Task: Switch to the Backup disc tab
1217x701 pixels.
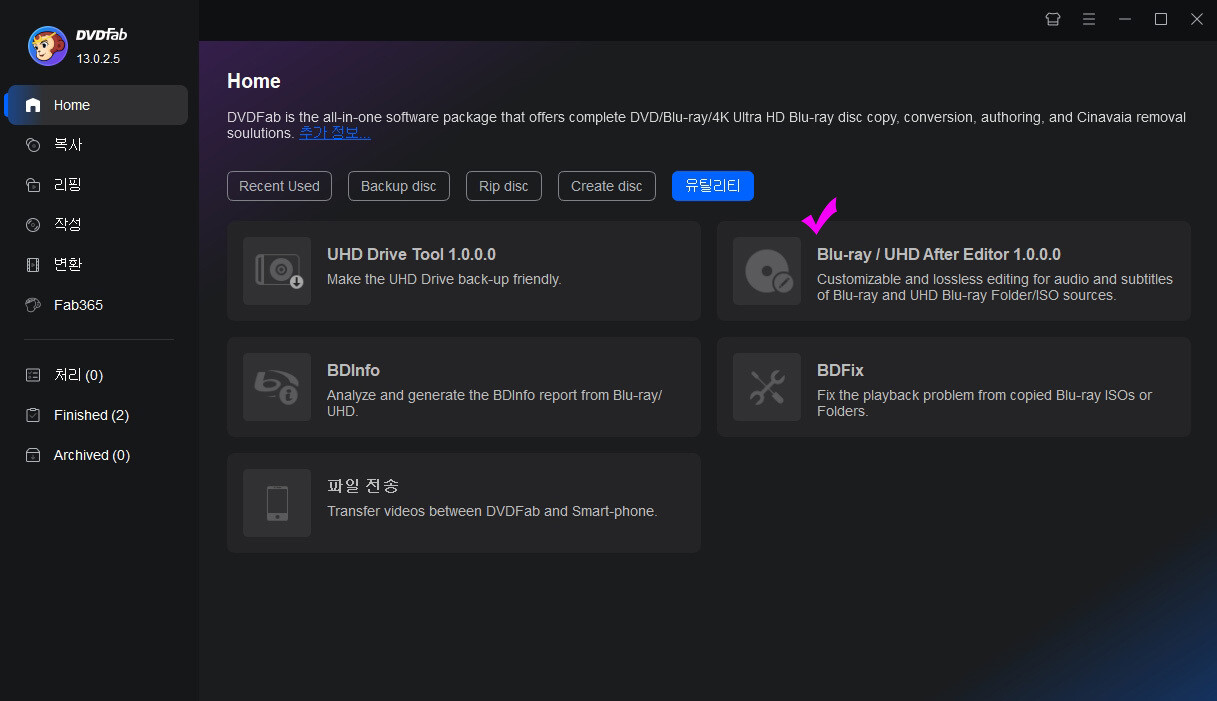Action: click(x=398, y=186)
